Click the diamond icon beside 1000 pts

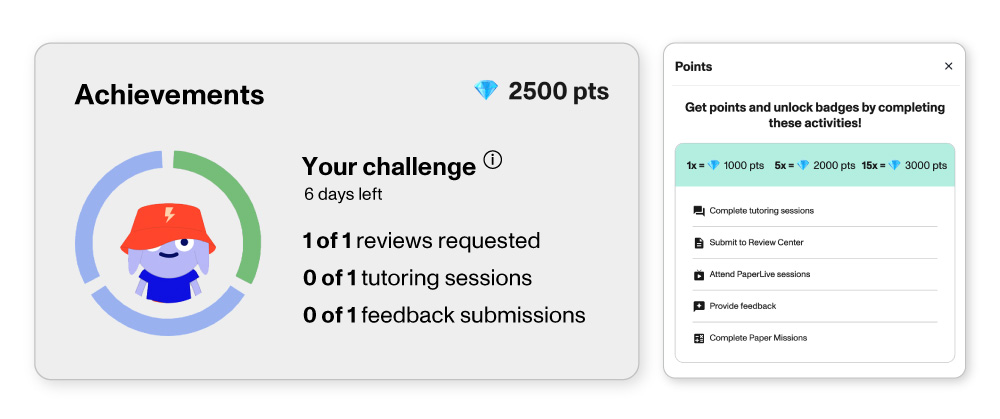(714, 166)
